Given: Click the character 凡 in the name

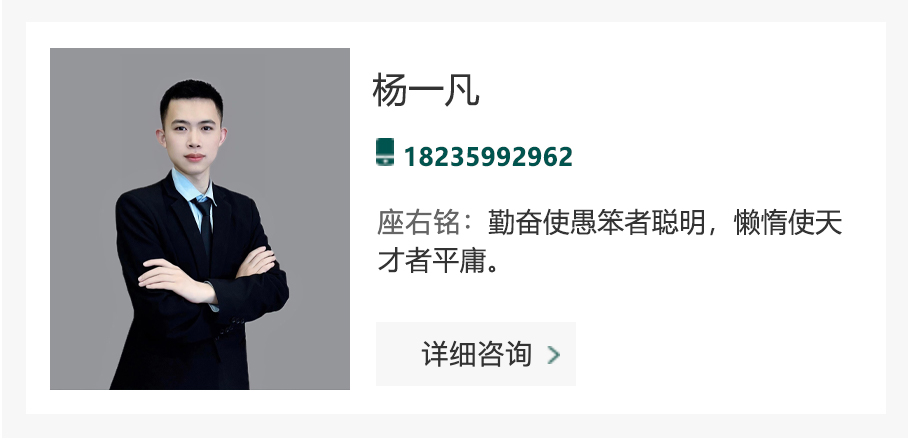Looking at the screenshot, I should (x=462, y=90).
